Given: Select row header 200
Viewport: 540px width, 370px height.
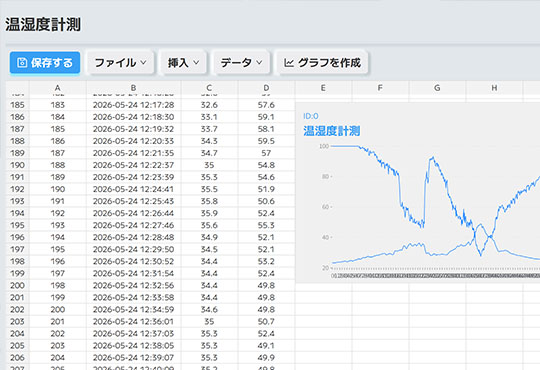Looking at the screenshot, I should click(x=18, y=285).
